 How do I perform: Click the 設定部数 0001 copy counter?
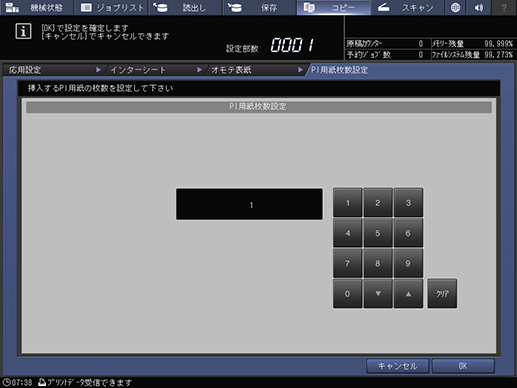[270, 45]
